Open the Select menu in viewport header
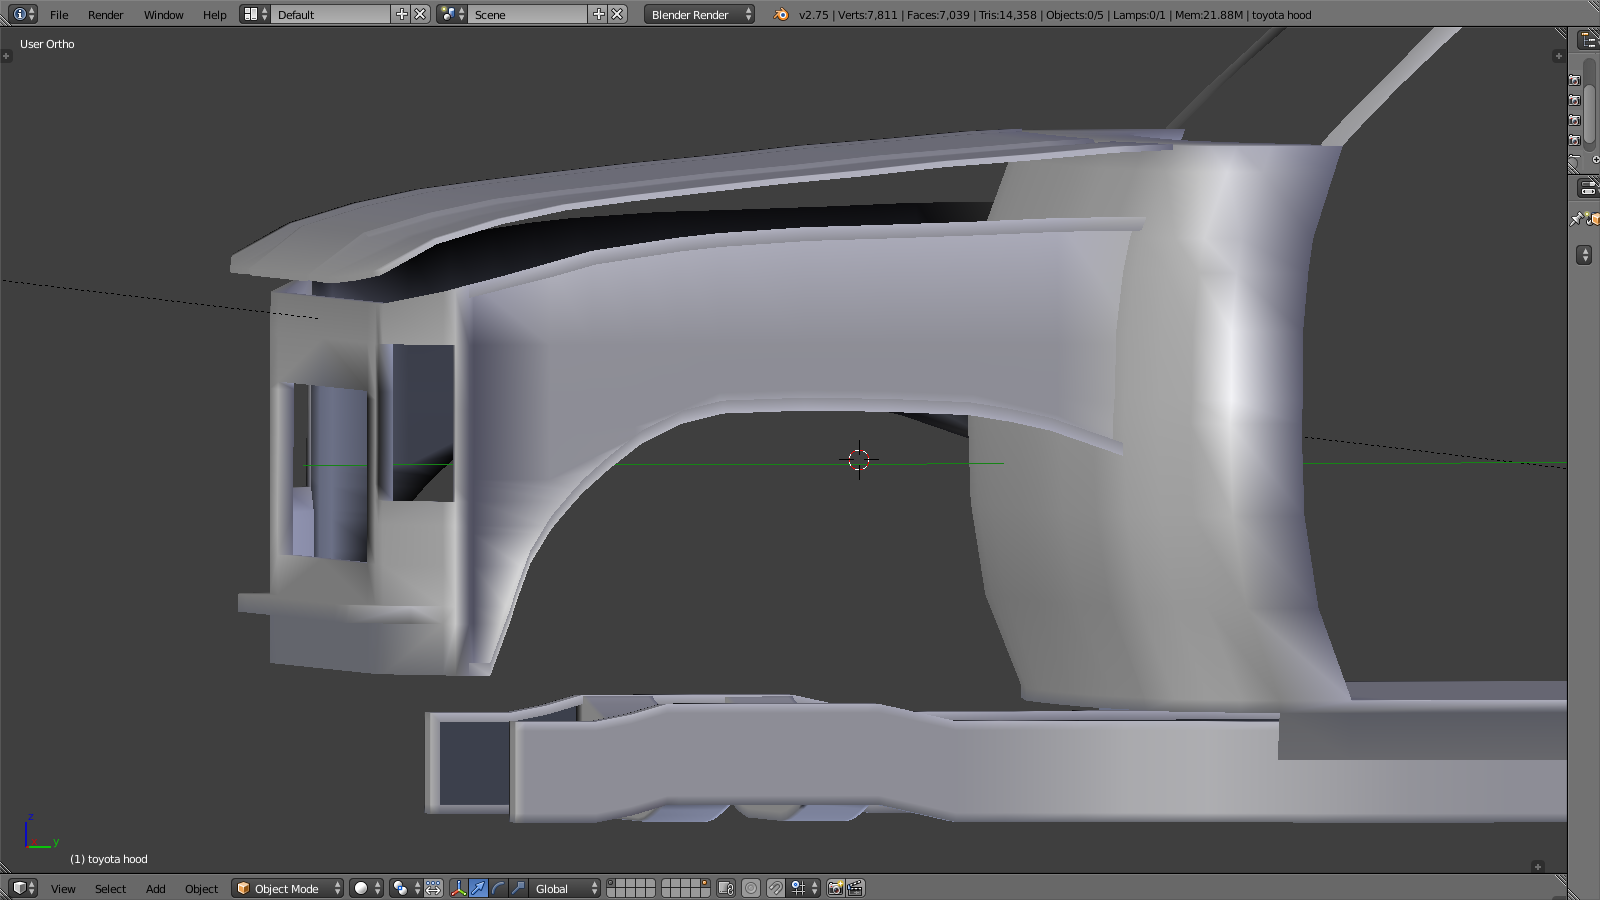Image resolution: width=1600 pixels, height=900 pixels. tap(110, 889)
